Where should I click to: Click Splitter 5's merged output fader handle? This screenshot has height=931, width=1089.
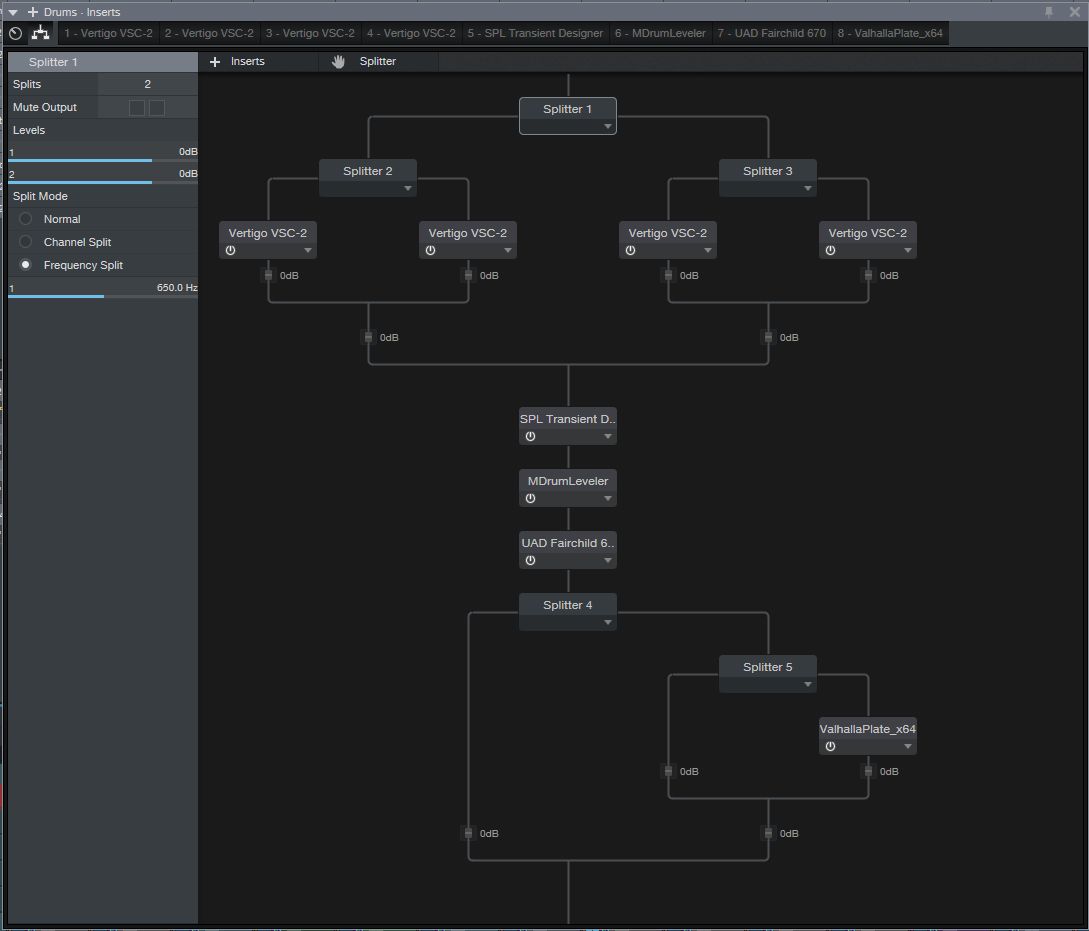point(768,833)
